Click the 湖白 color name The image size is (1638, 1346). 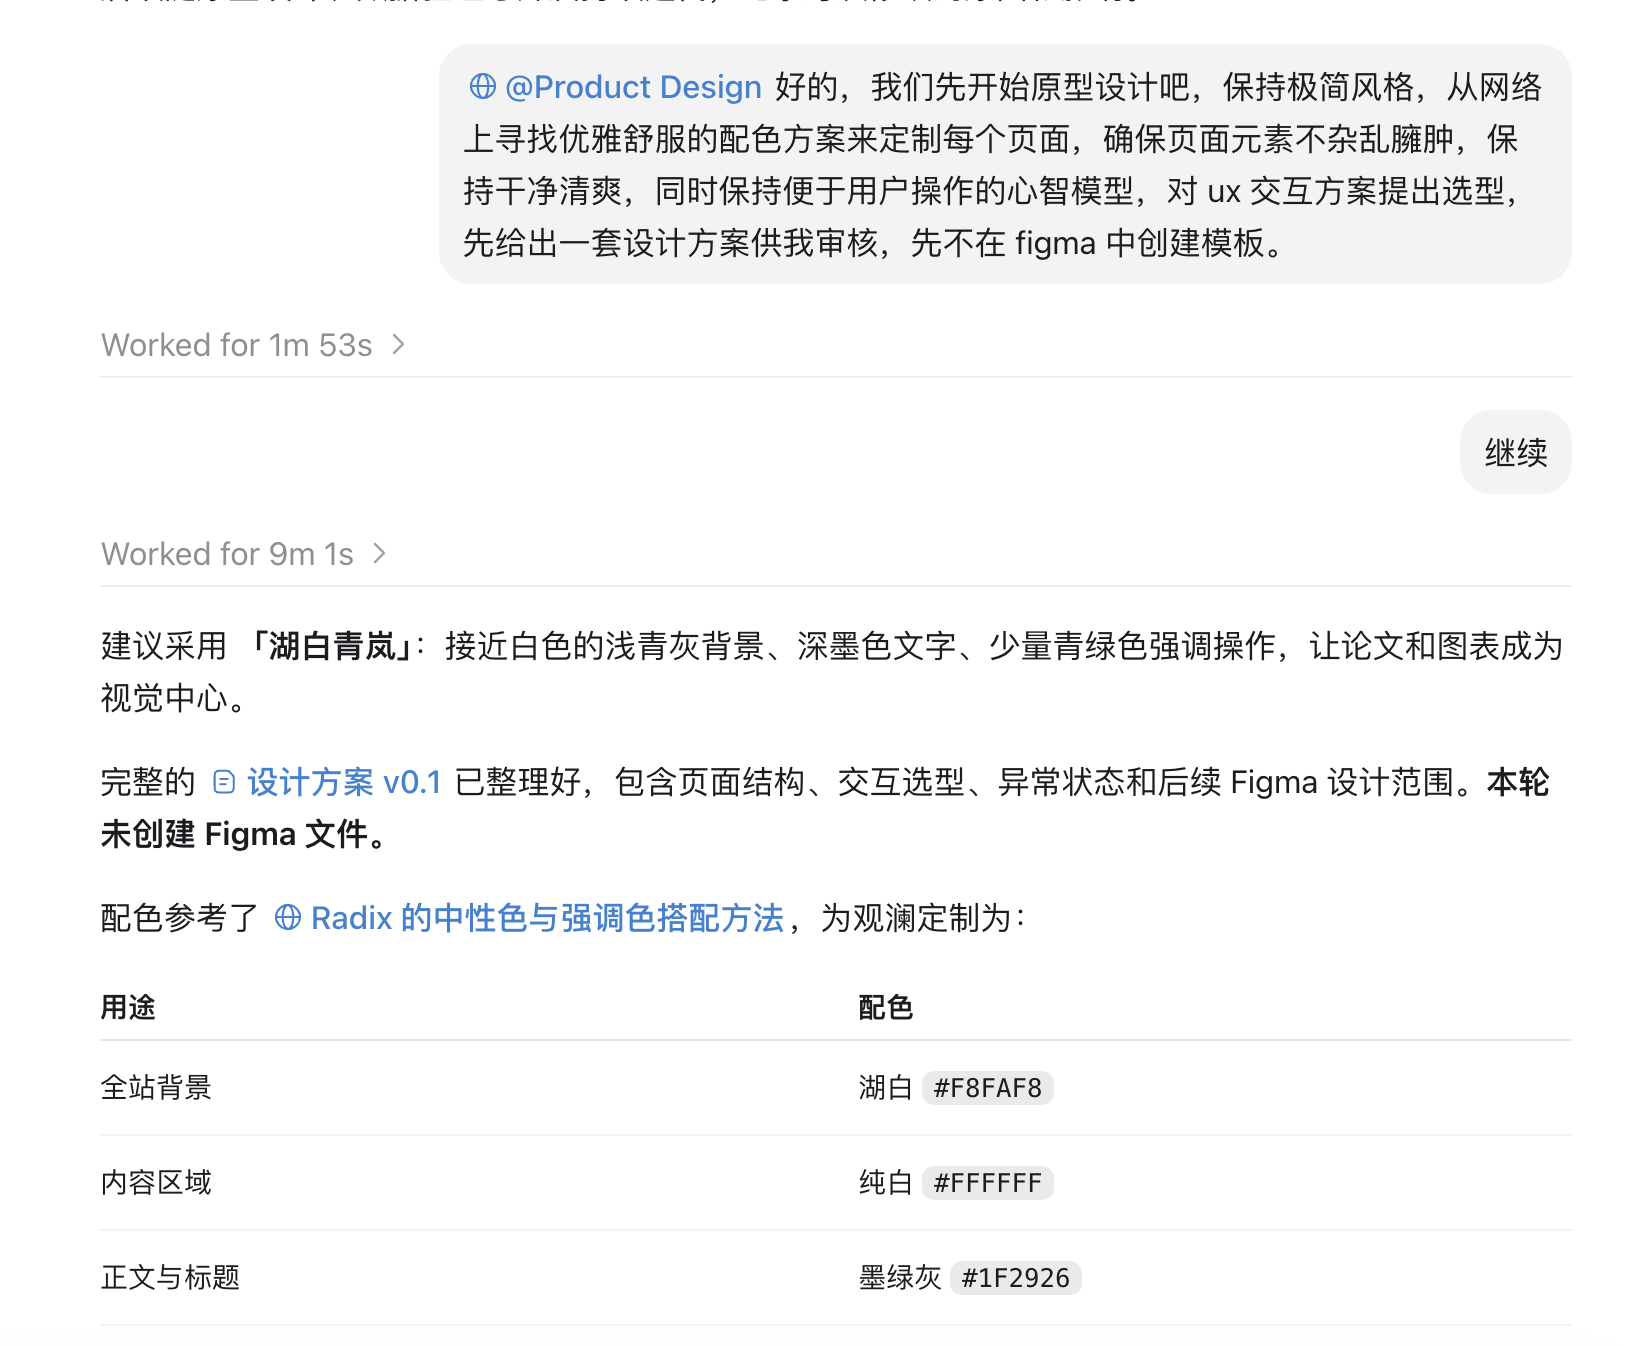(x=886, y=1088)
